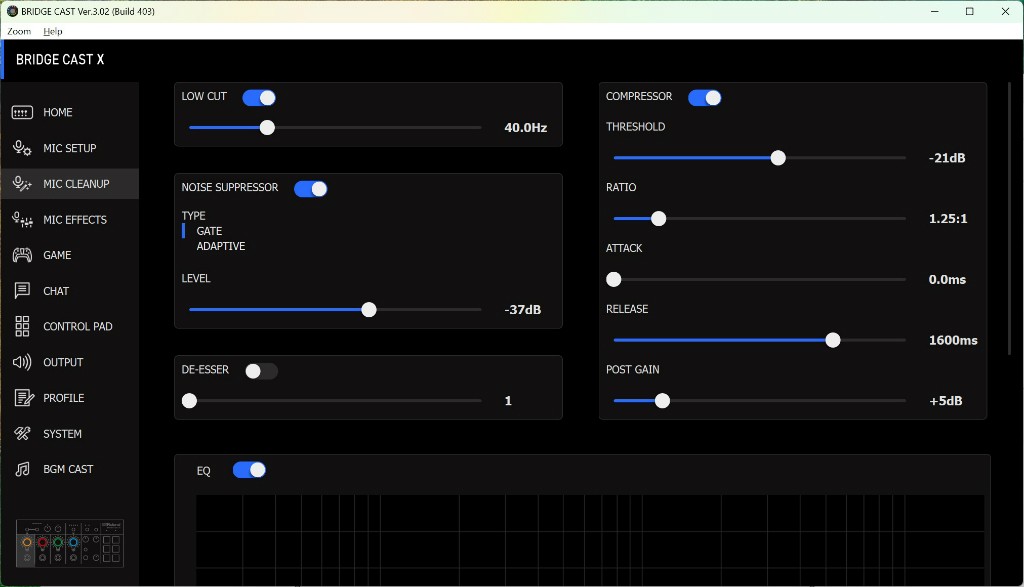Viewport: 1024px width, 587px height.
Task: Turn off the Noise Suppressor switch
Action: (311, 188)
